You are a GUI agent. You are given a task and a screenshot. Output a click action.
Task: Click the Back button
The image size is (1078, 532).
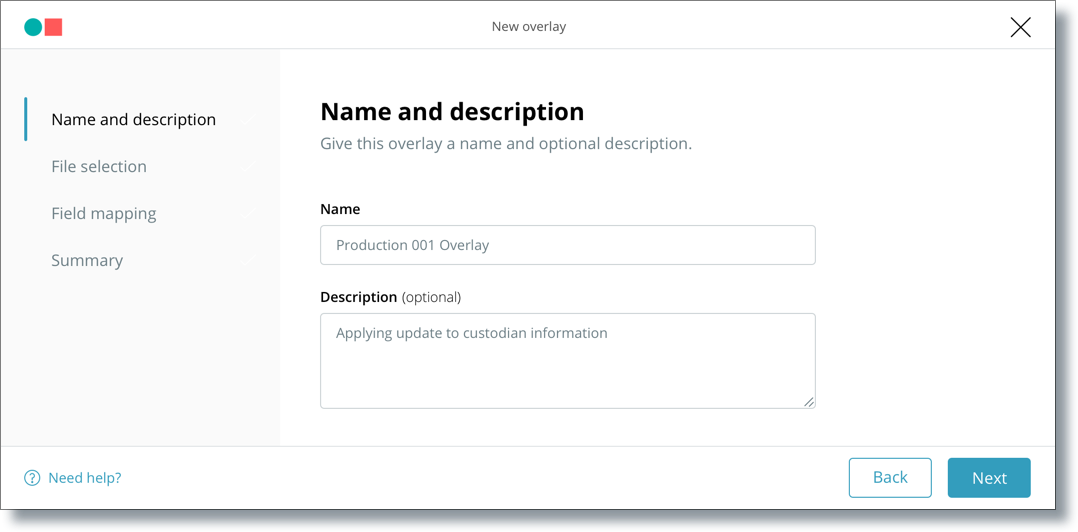(x=890, y=478)
